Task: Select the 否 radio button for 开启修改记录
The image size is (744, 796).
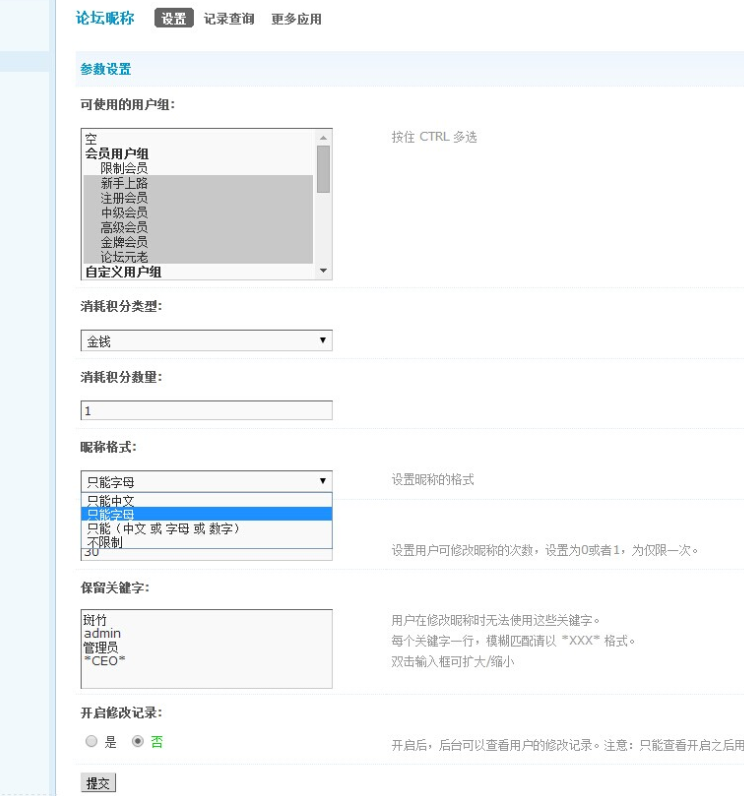Action: tap(138, 741)
